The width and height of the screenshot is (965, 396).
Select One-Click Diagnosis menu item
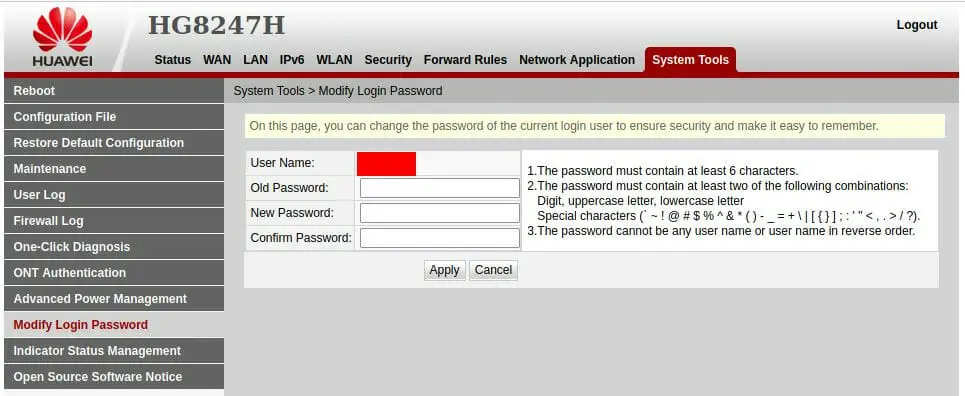pyautogui.click(x=114, y=246)
